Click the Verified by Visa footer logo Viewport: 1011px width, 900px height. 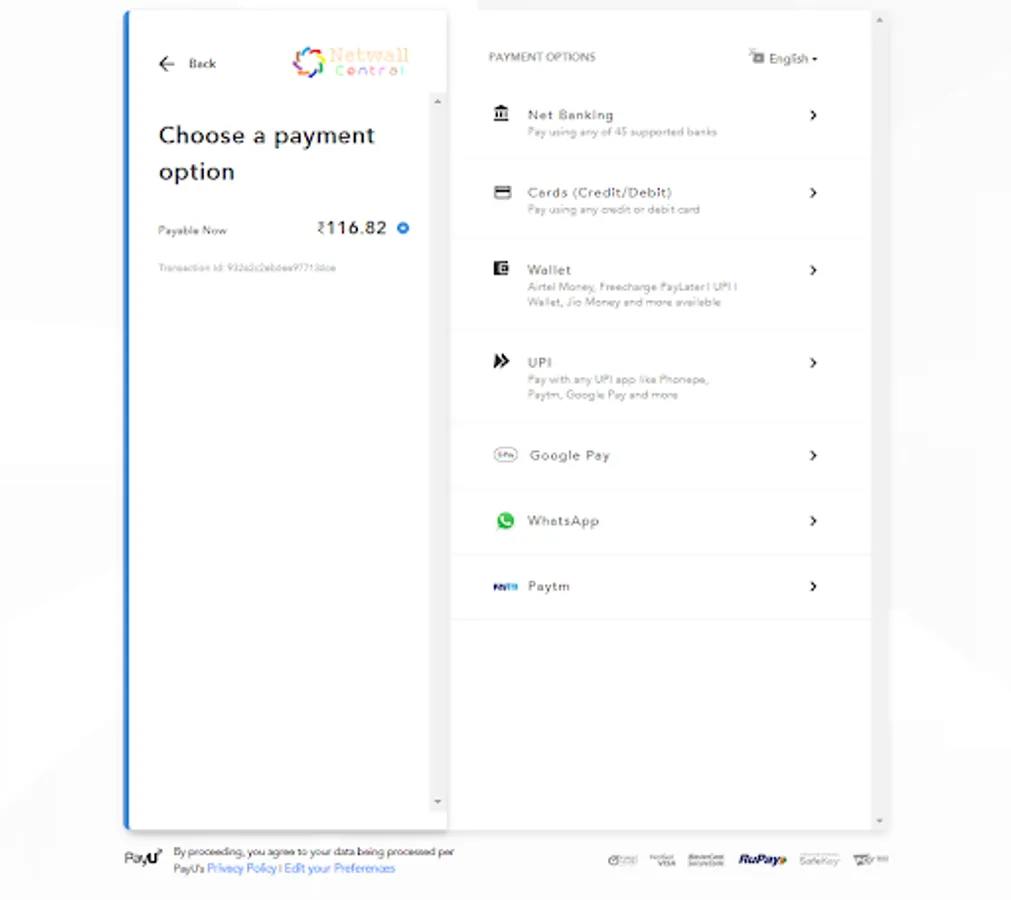tap(663, 859)
